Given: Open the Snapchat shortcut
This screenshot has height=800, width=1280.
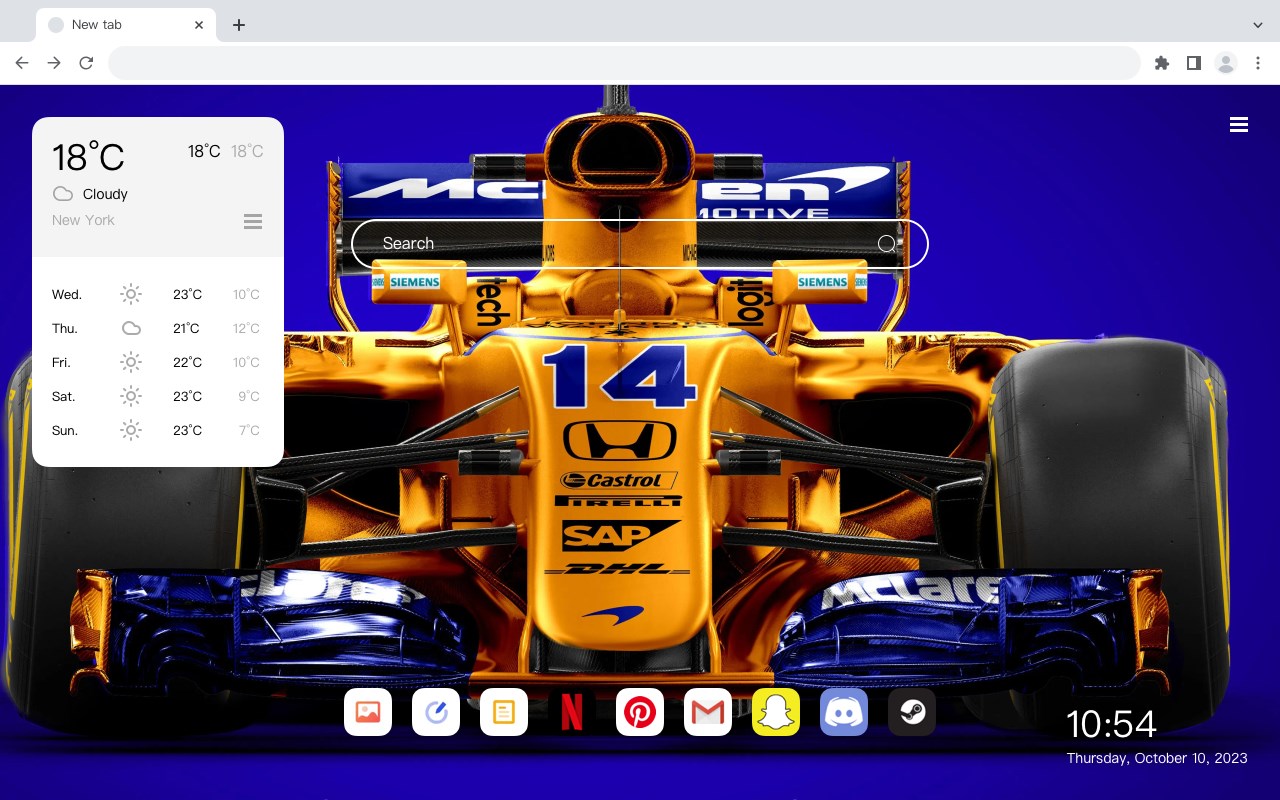Looking at the screenshot, I should tap(776, 712).
